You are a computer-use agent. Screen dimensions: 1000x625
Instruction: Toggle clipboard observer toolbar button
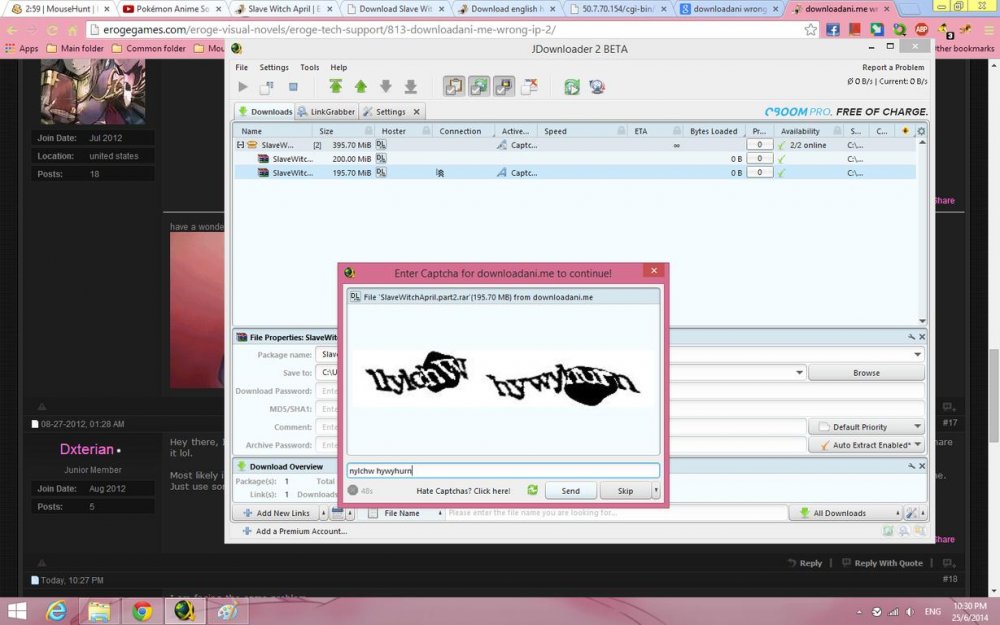(x=454, y=87)
